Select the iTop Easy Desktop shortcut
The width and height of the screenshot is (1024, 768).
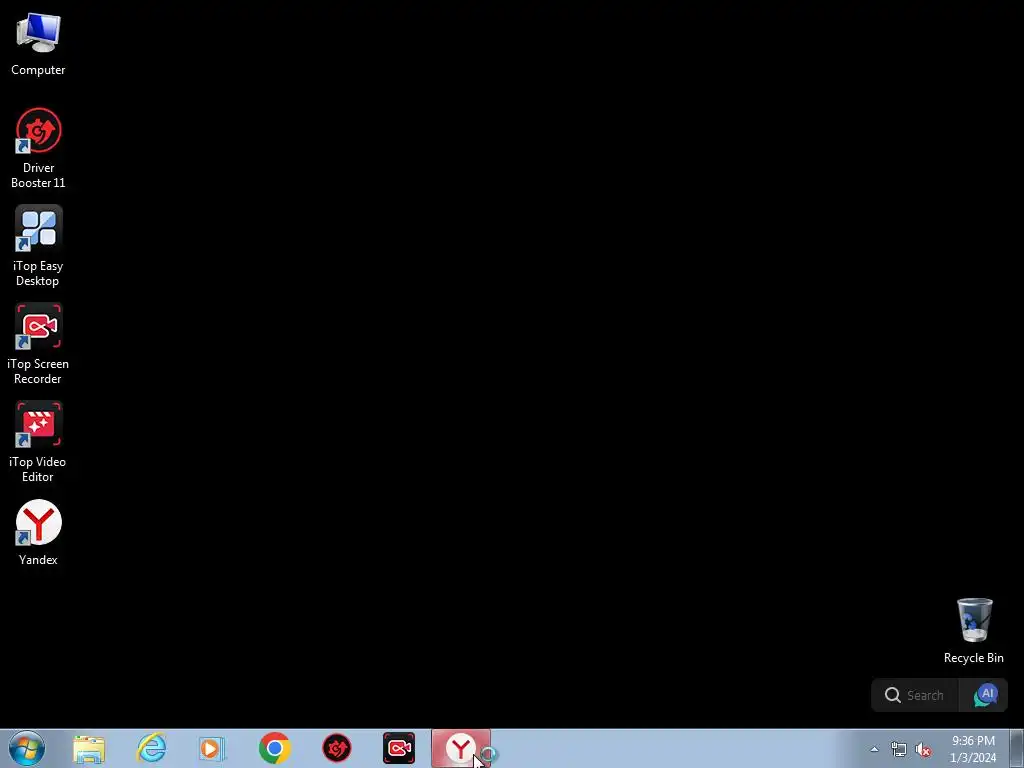[38, 246]
